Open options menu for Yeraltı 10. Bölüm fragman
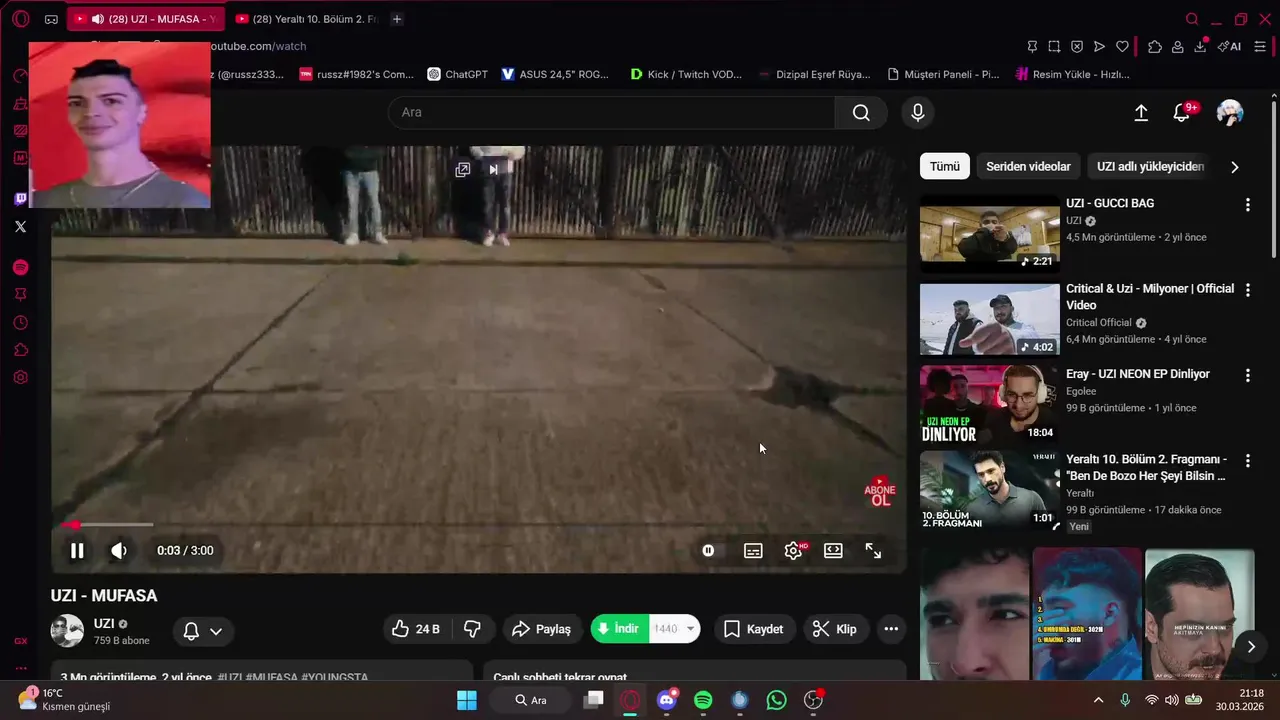The height and width of the screenshot is (720, 1280). [1247, 461]
